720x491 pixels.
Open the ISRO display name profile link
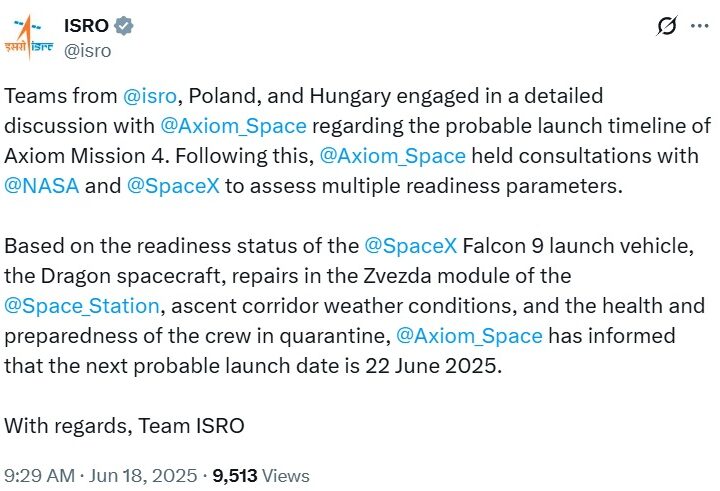click(86, 25)
